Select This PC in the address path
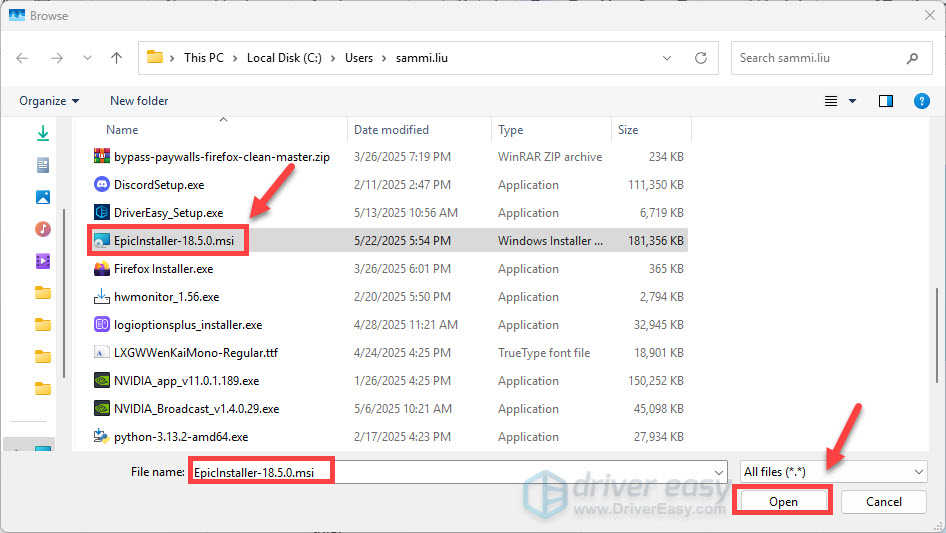Screen dimensions: 946x533 [x=203, y=58]
